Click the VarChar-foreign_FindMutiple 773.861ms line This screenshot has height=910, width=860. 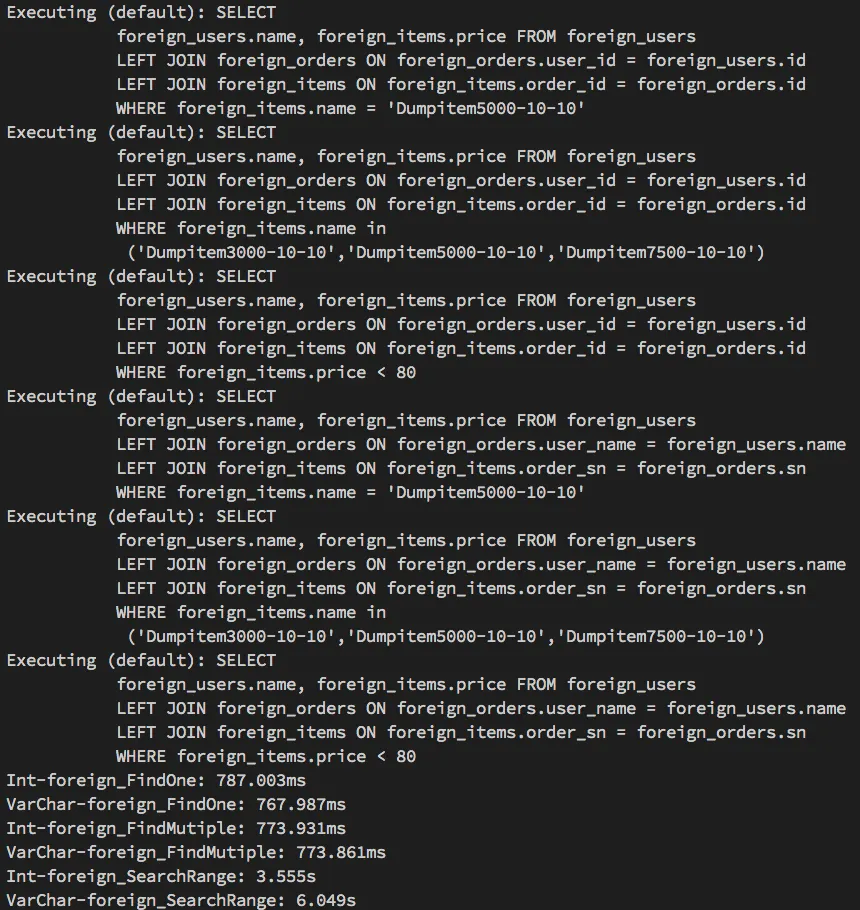pyautogui.click(x=196, y=853)
